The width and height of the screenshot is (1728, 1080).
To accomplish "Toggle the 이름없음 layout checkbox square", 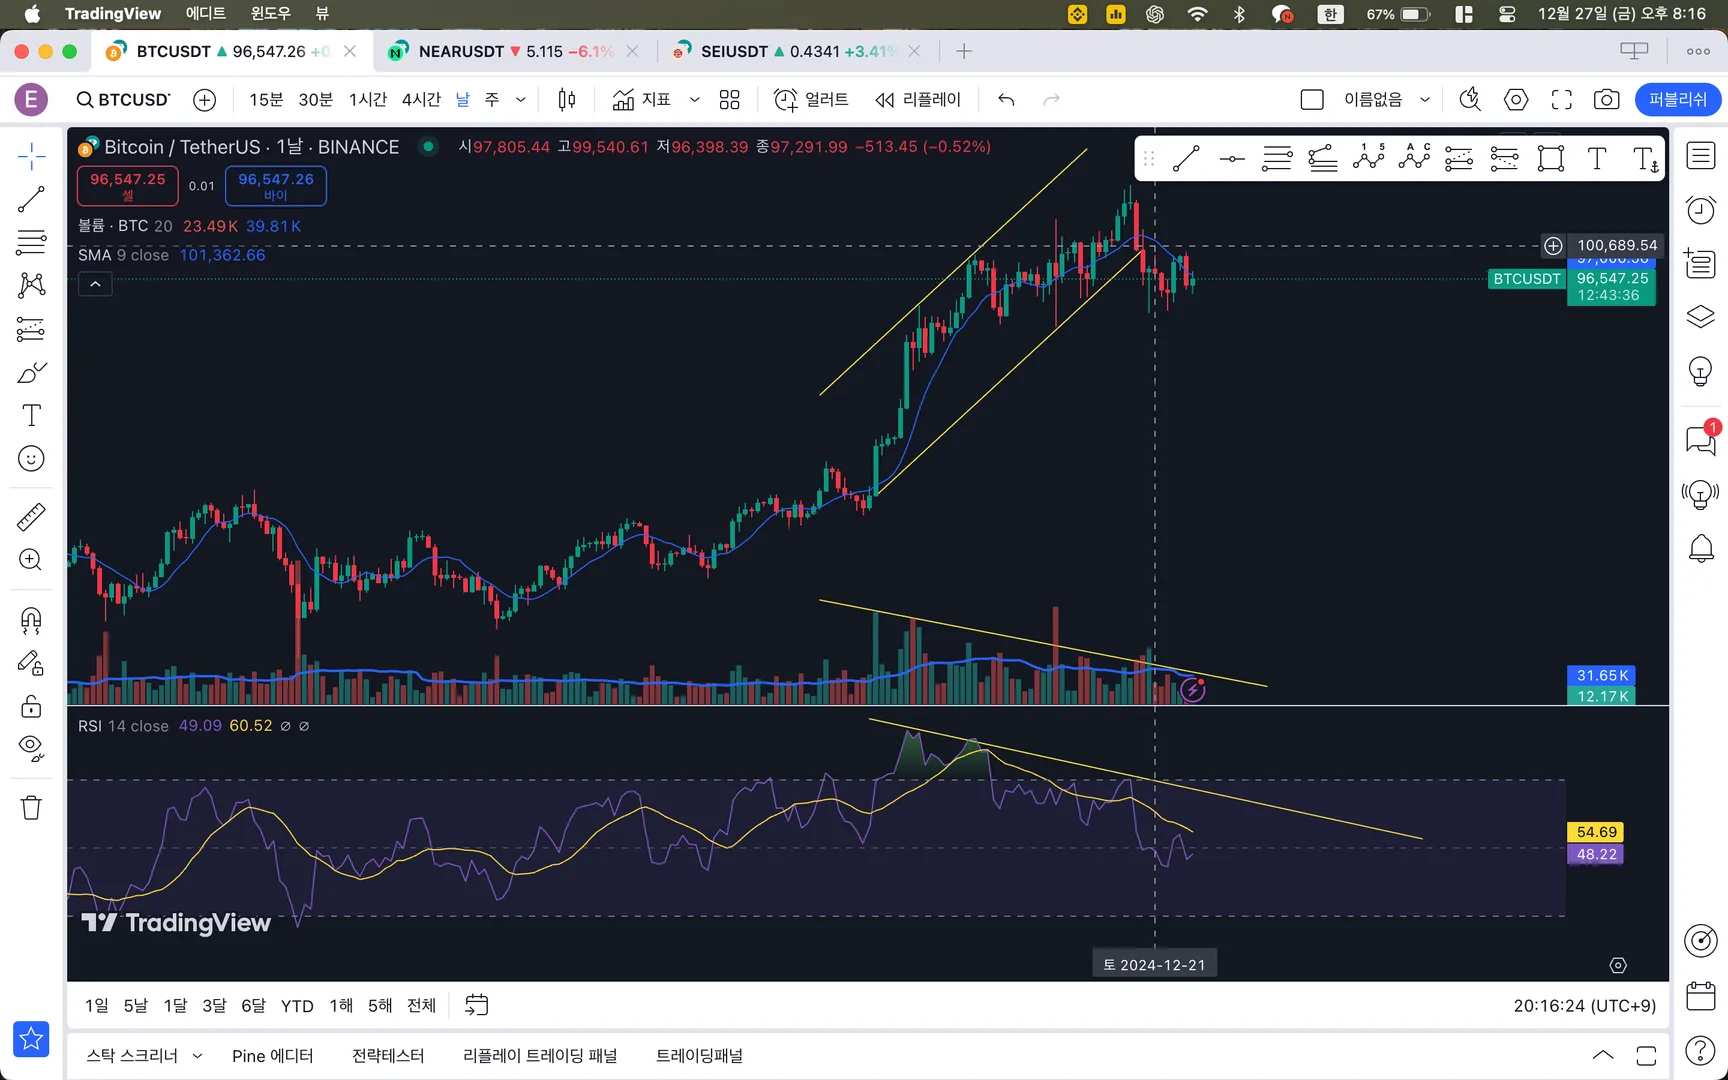I will click(x=1312, y=100).
